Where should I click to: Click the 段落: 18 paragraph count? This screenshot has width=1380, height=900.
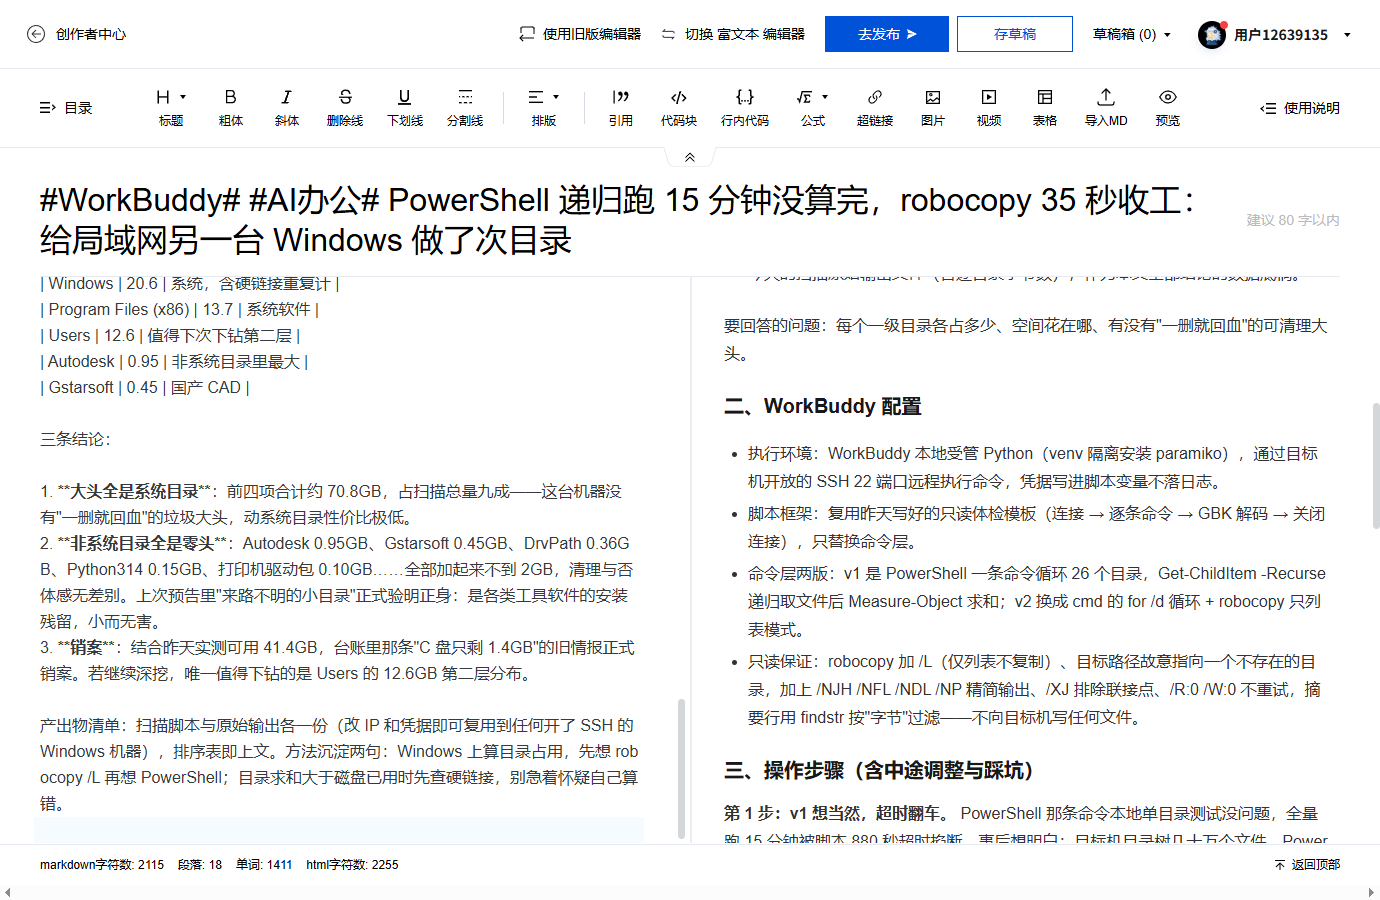[200, 865]
